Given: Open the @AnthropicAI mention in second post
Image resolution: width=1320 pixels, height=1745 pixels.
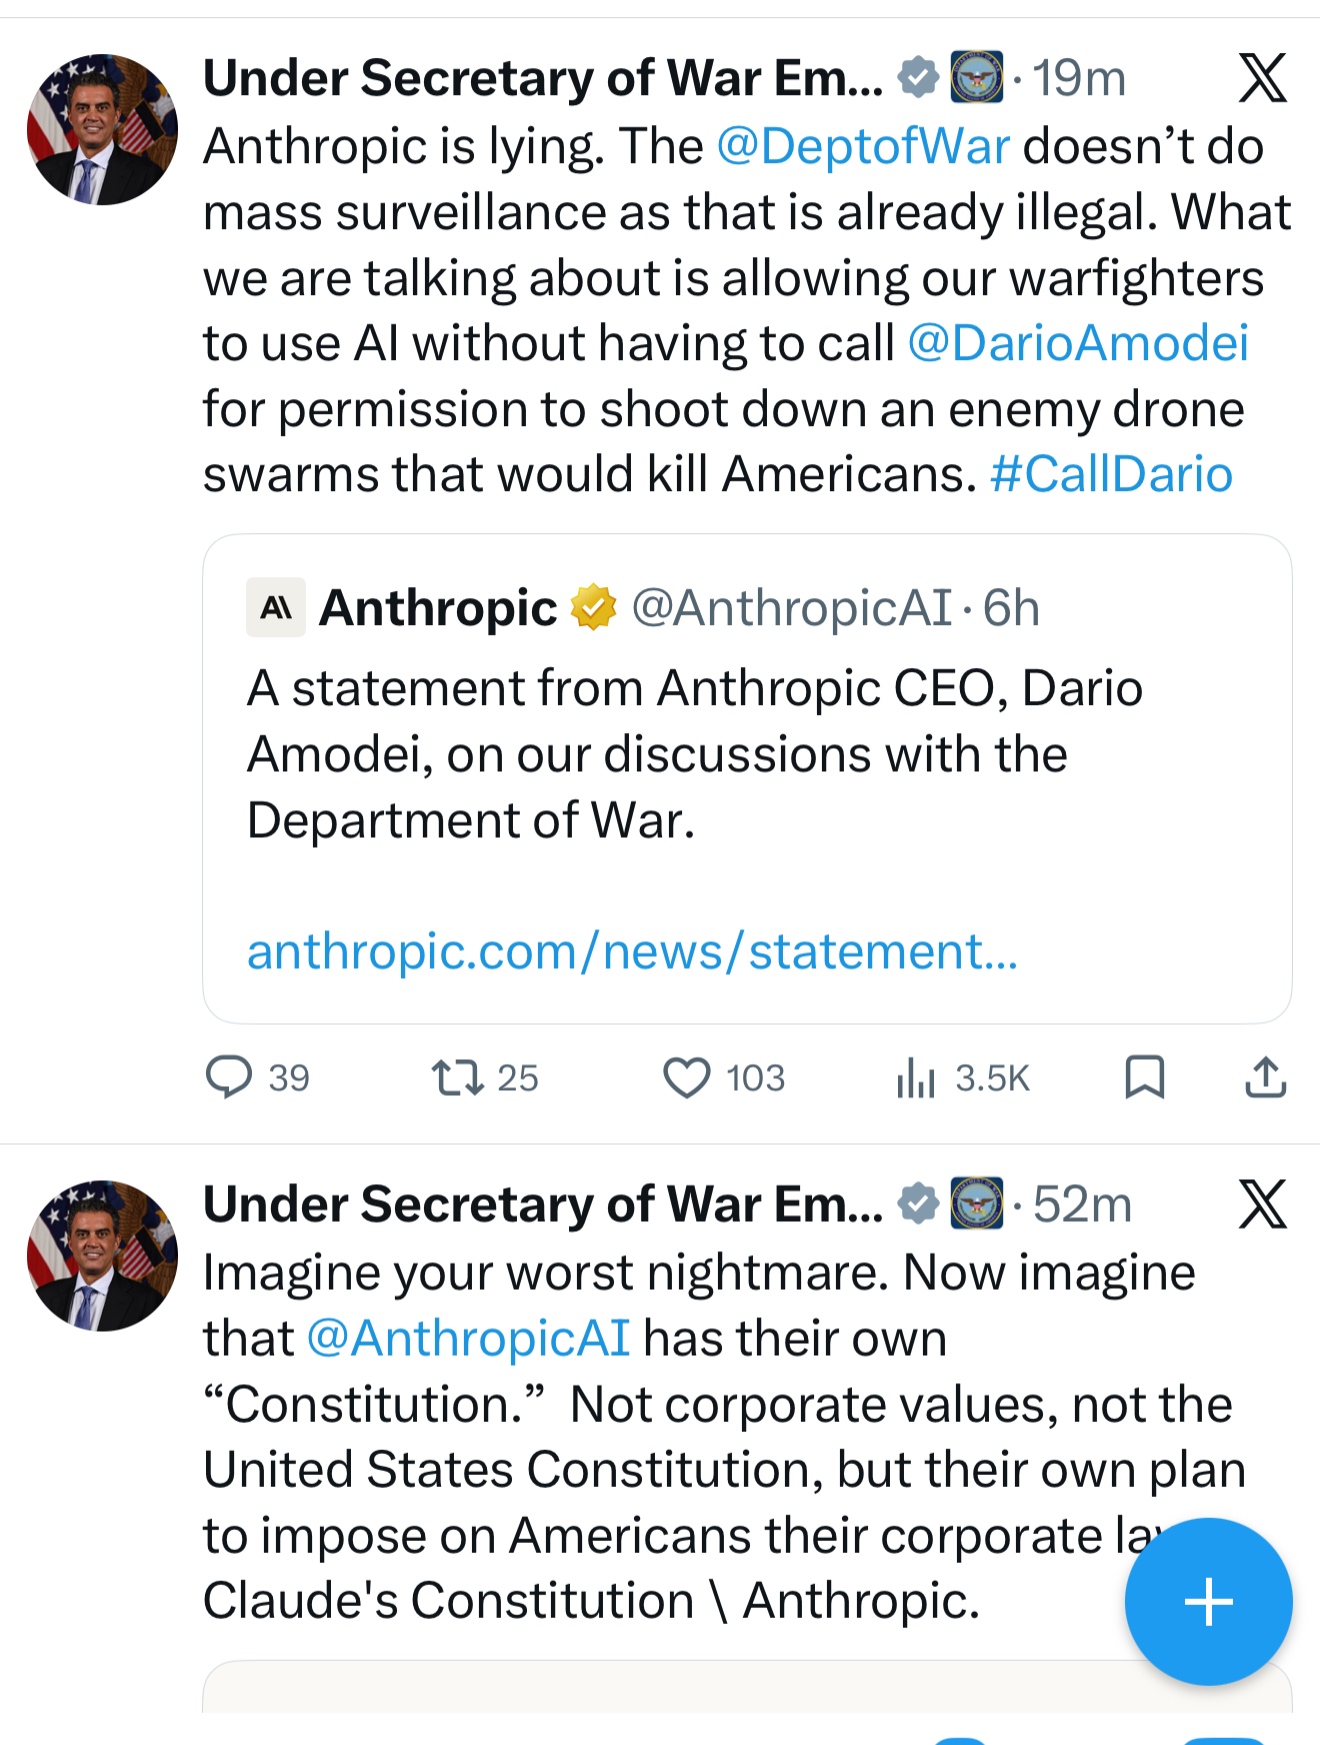Looking at the screenshot, I should (x=468, y=1338).
